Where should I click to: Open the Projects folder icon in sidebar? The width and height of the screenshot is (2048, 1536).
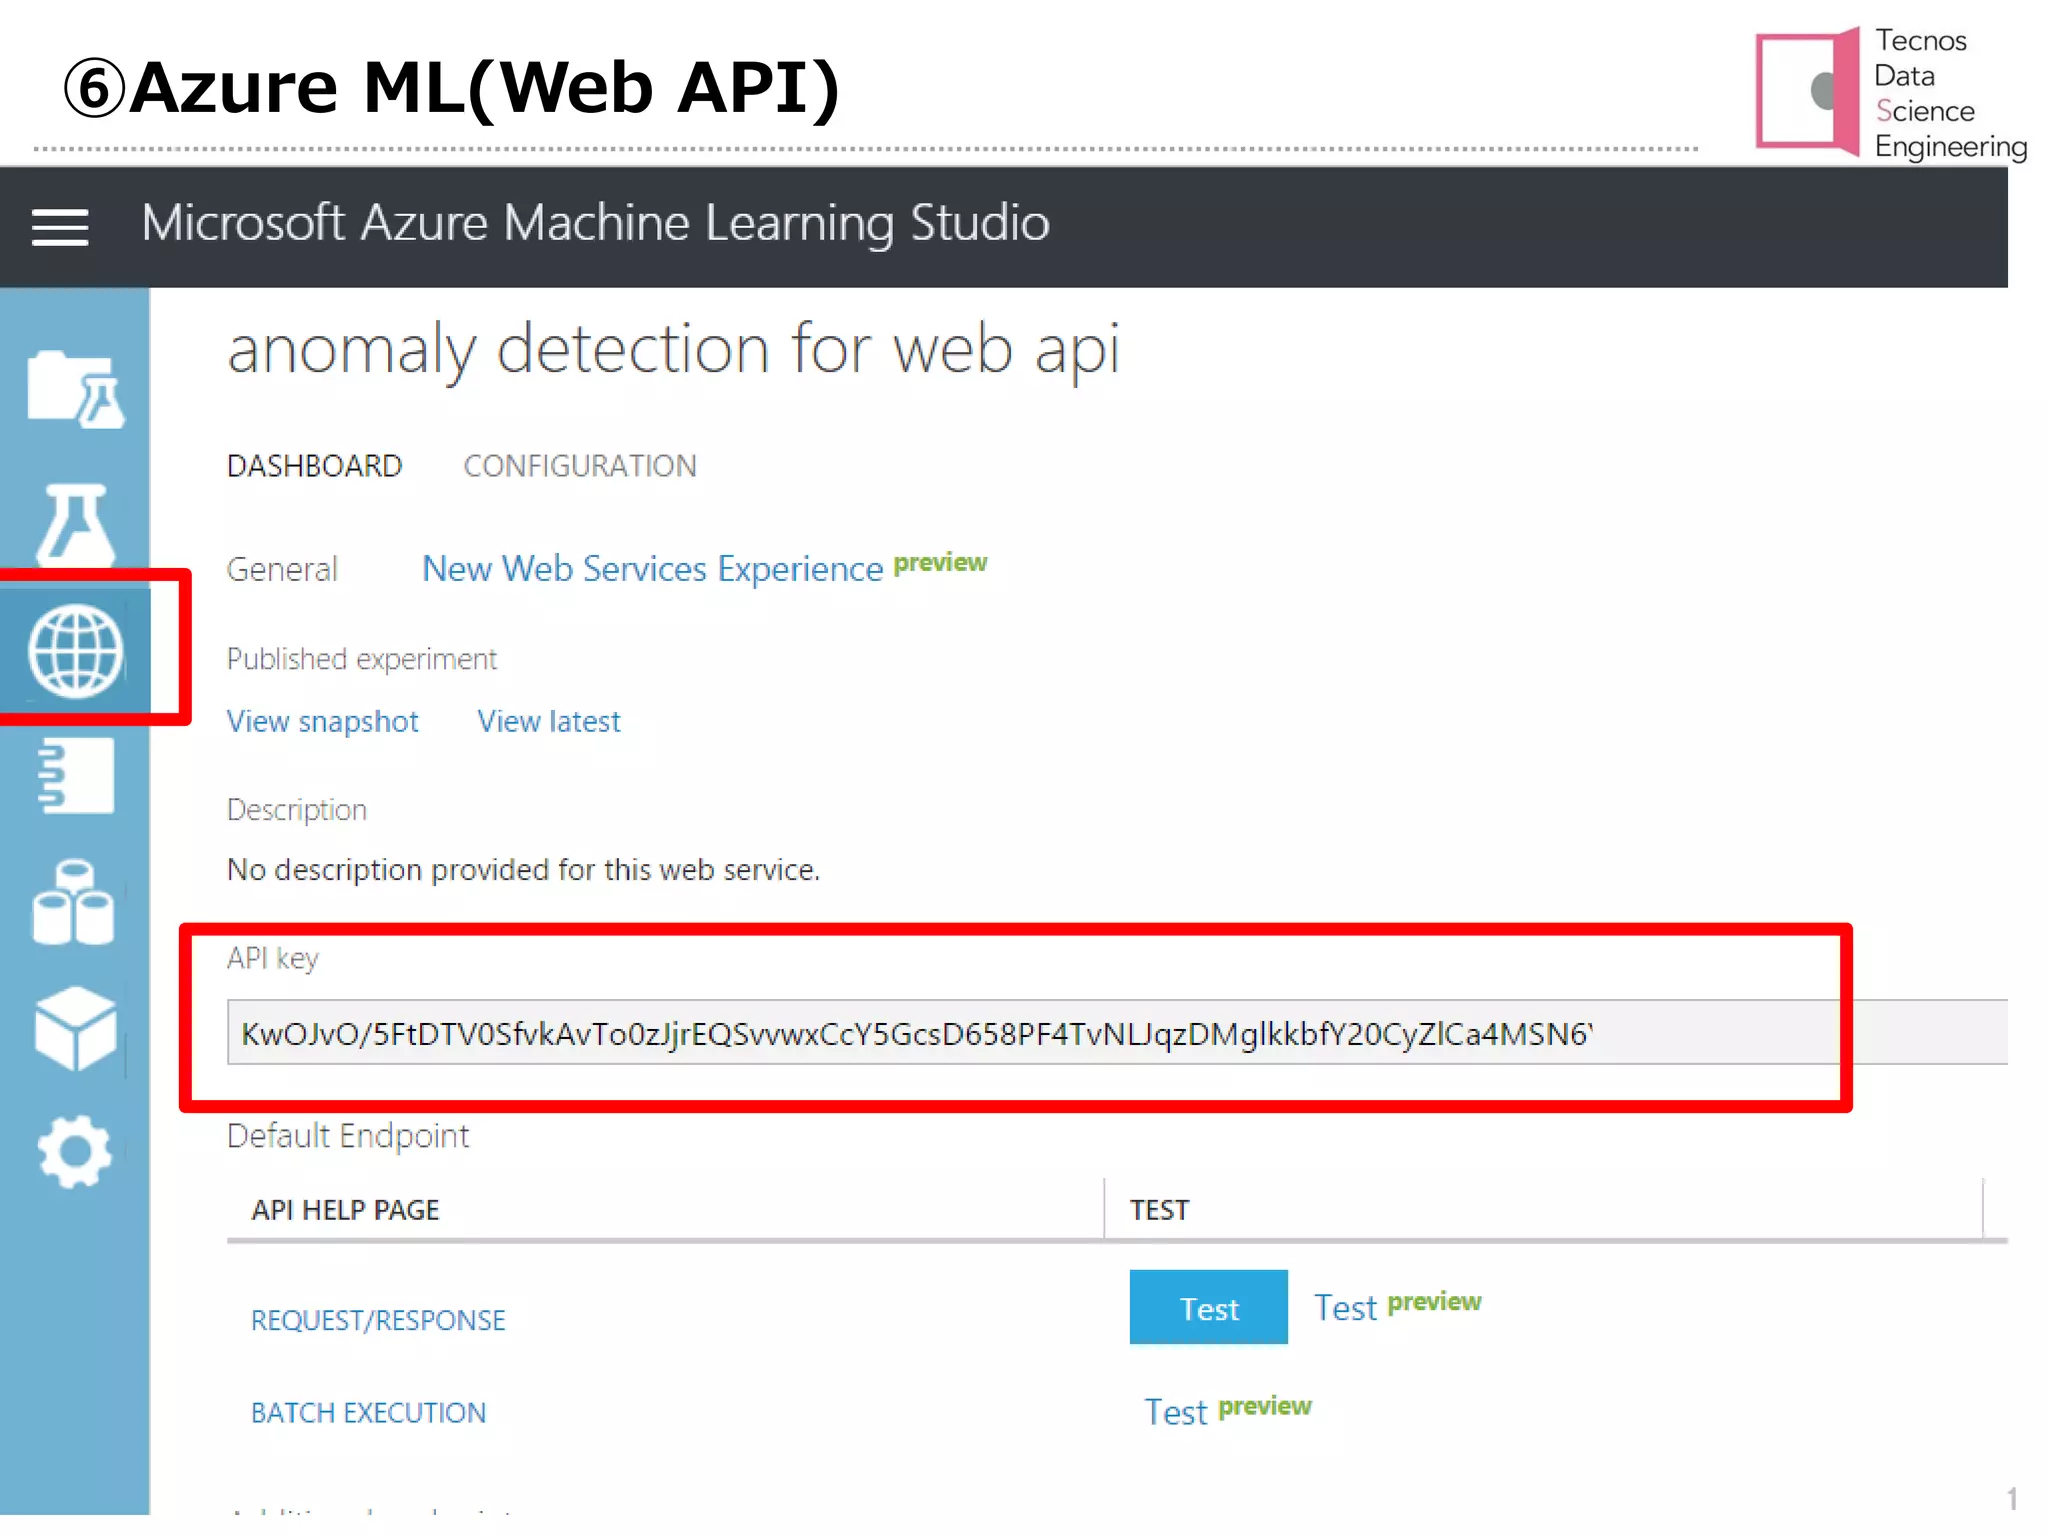(x=76, y=390)
